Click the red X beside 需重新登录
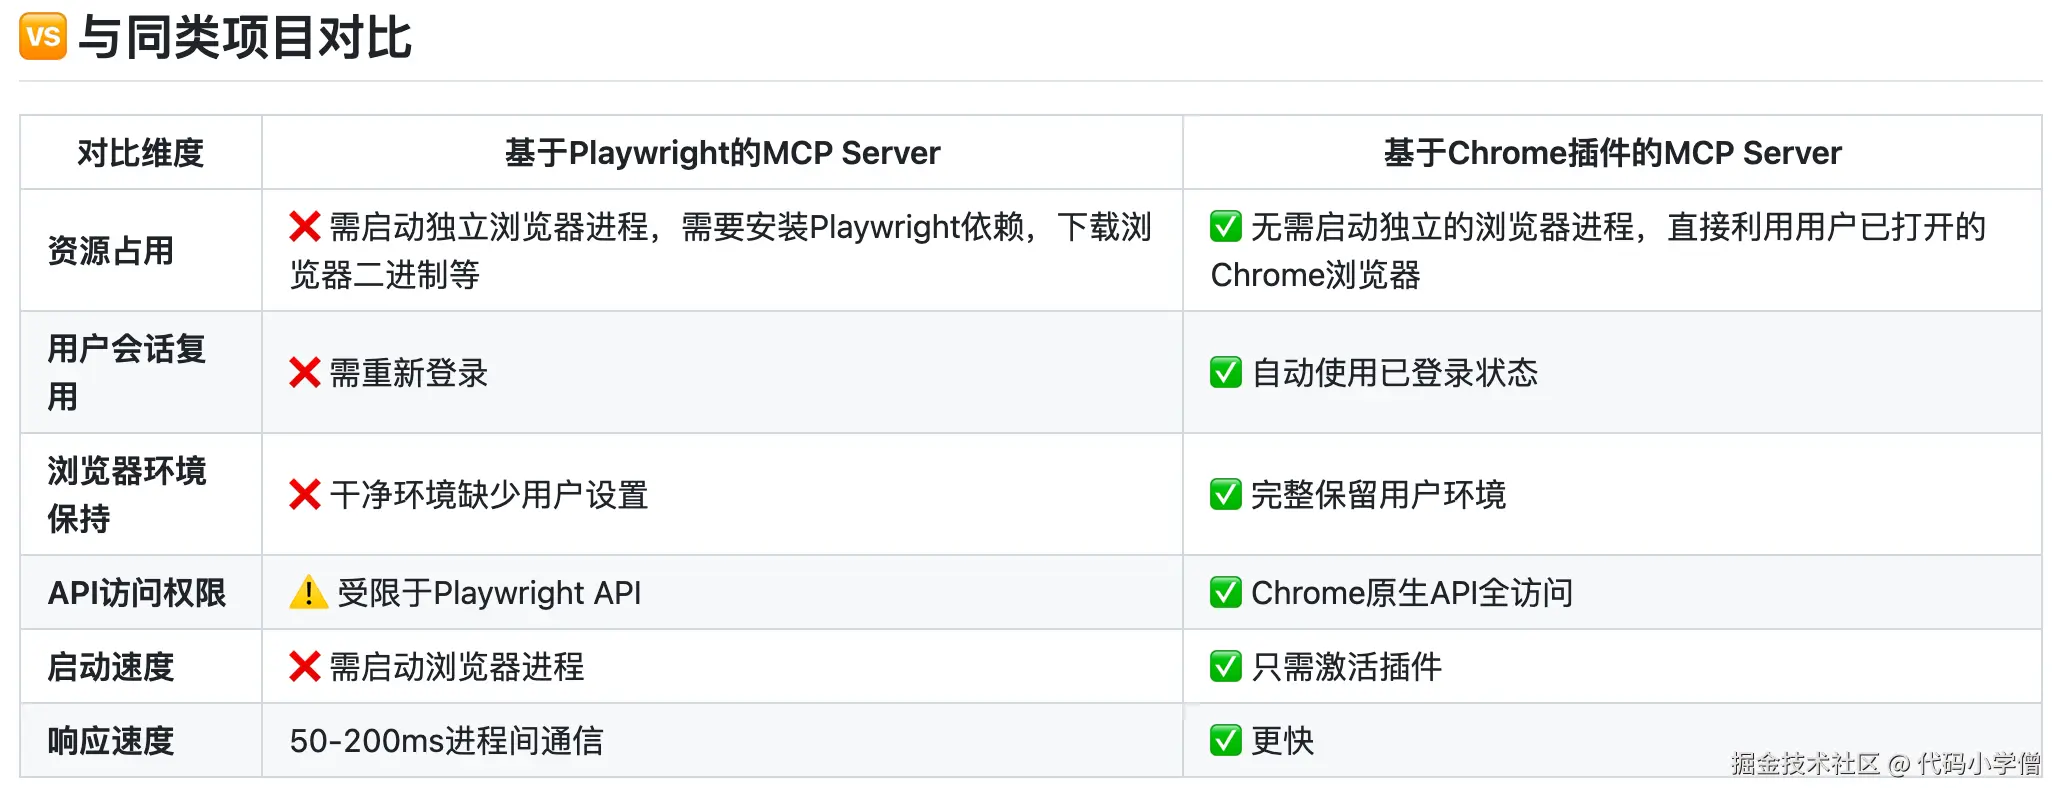 point(305,373)
